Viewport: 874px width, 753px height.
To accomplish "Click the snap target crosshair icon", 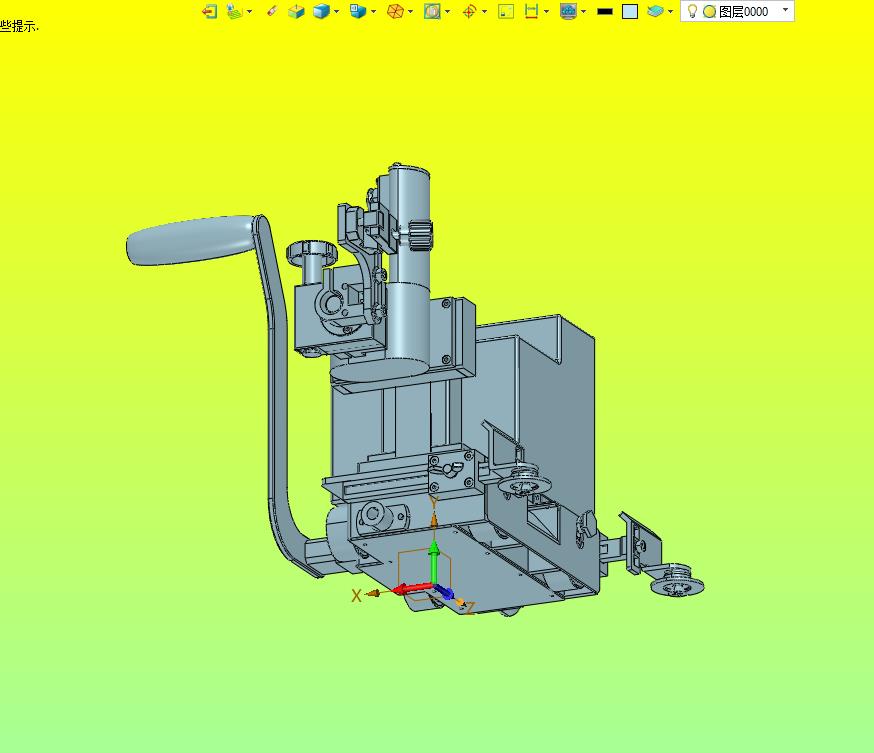I will (469, 11).
